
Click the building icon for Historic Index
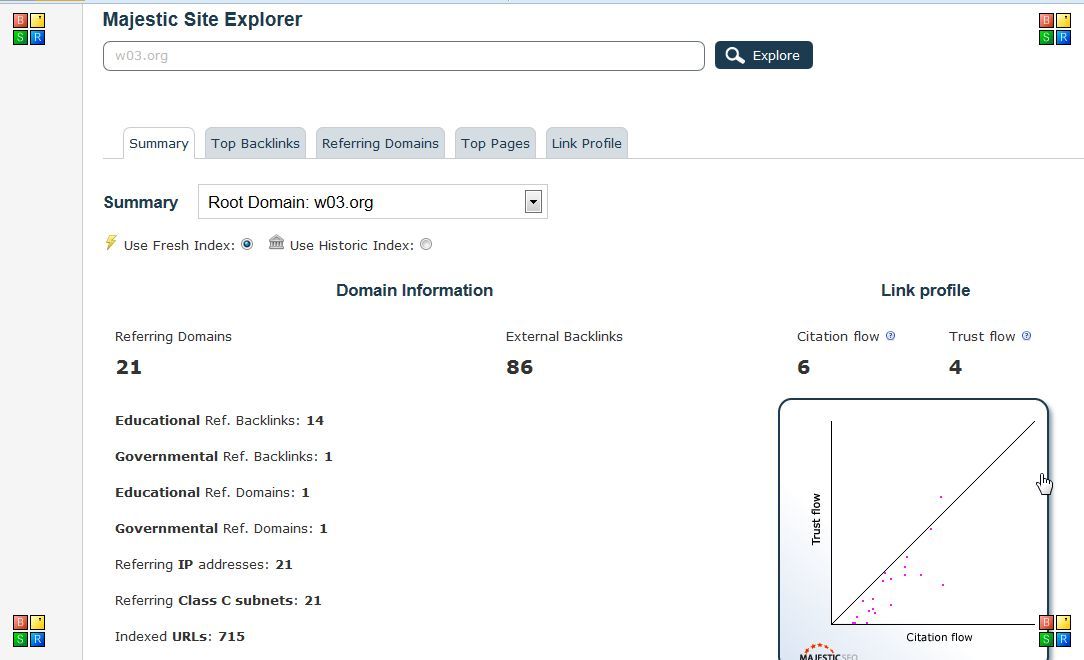pyautogui.click(x=277, y=243)
